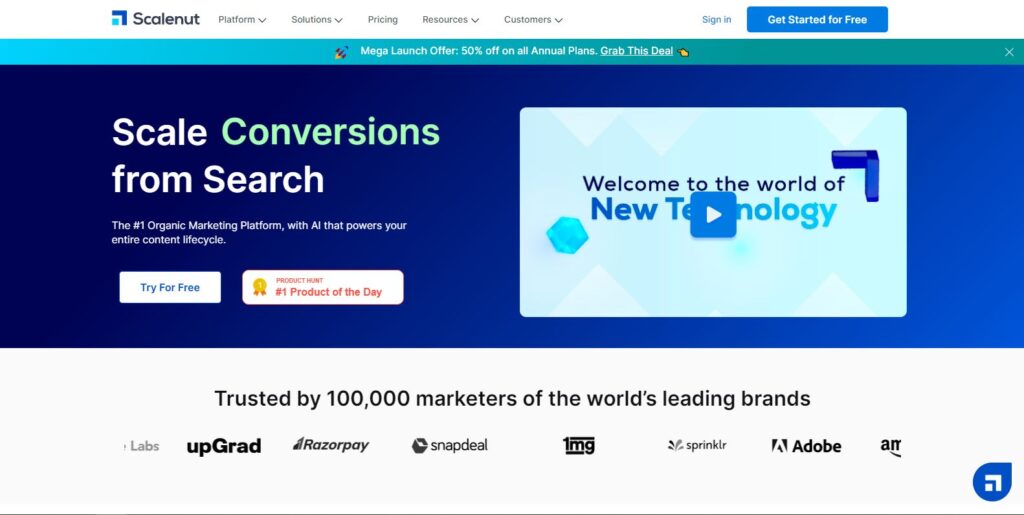This screenshot has height=515, width=1024.
Task: Expand the Solutions dropdown menu
Action: (317, 20)
